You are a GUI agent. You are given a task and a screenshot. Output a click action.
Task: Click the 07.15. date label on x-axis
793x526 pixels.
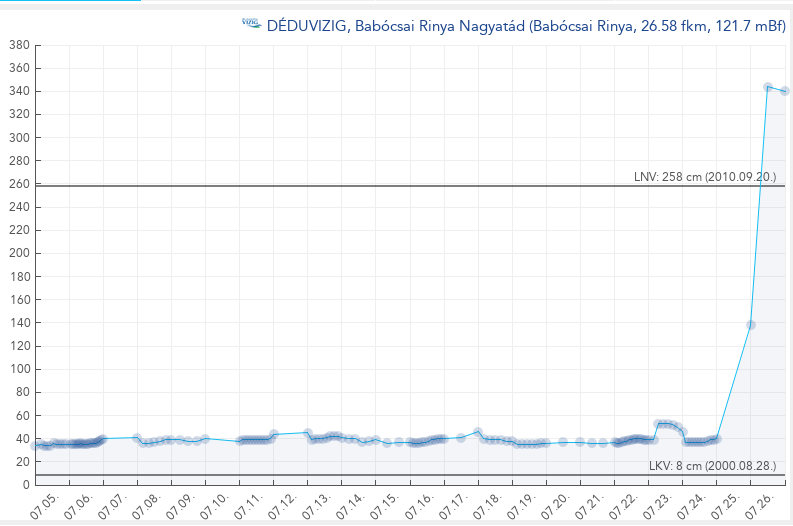click(x=385, y=503)
